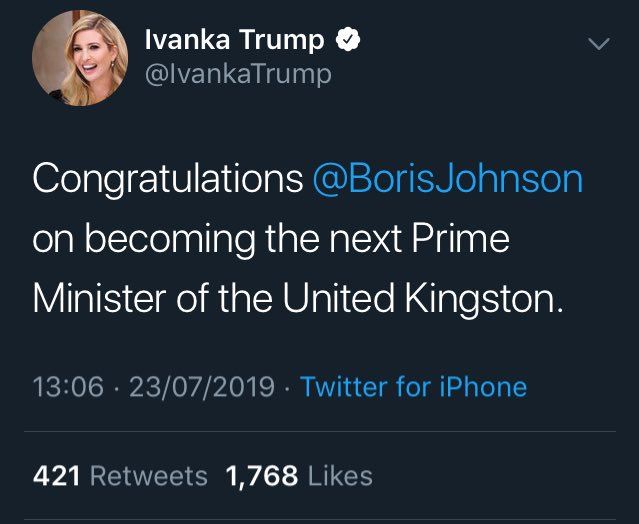639x524 pixels.
Task: Expand the tweet options chevron
Action: [599, 43]
